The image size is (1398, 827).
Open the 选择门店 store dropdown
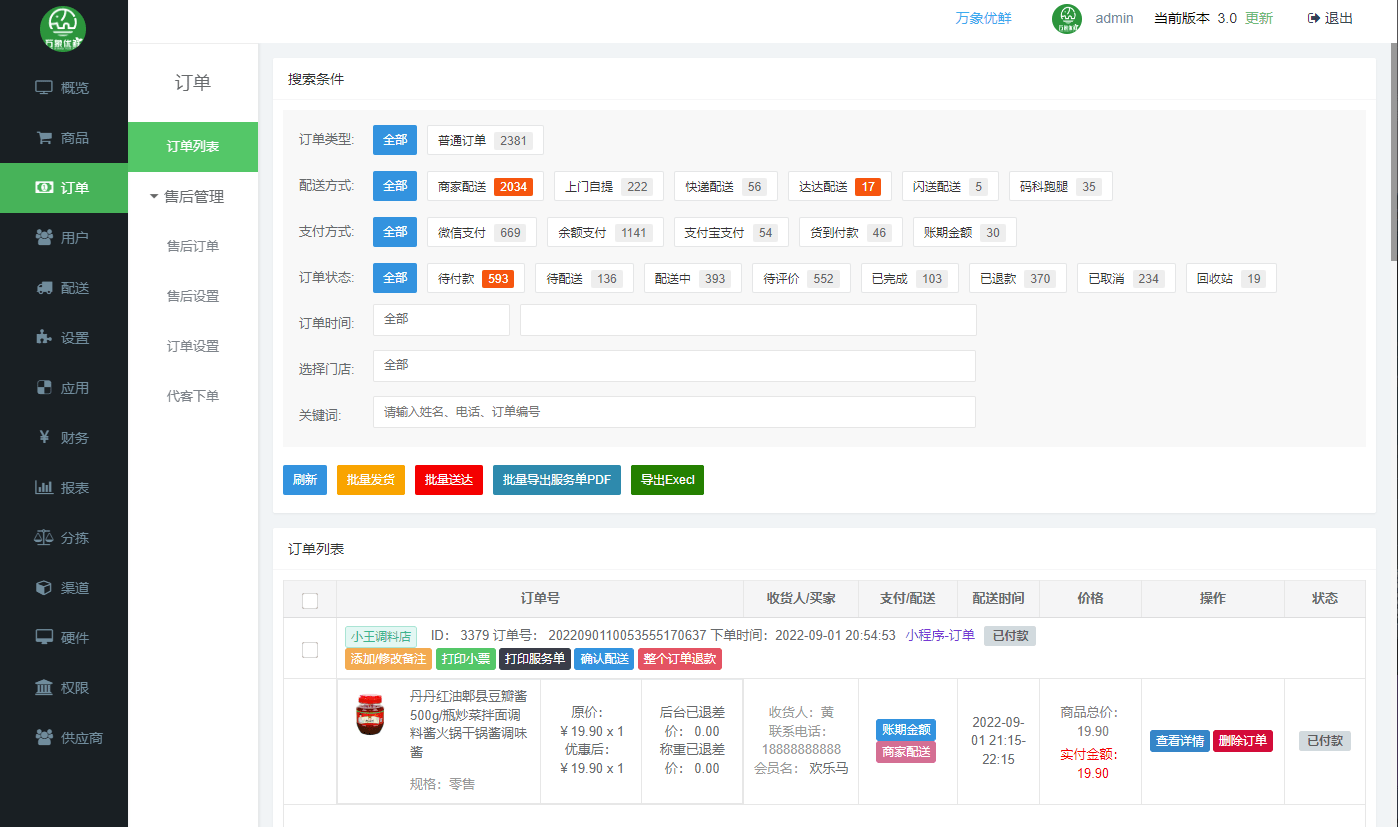(x=673, y=366)
